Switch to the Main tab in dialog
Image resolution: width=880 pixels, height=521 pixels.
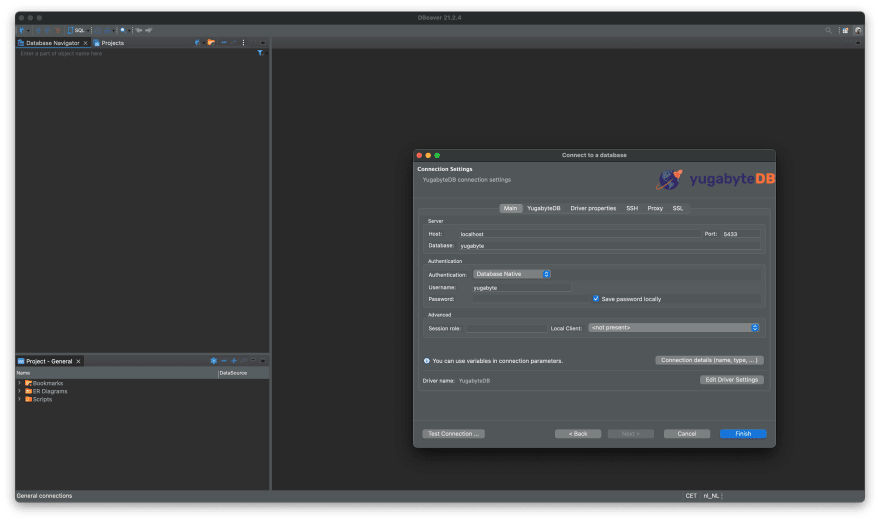click(511, 208)
